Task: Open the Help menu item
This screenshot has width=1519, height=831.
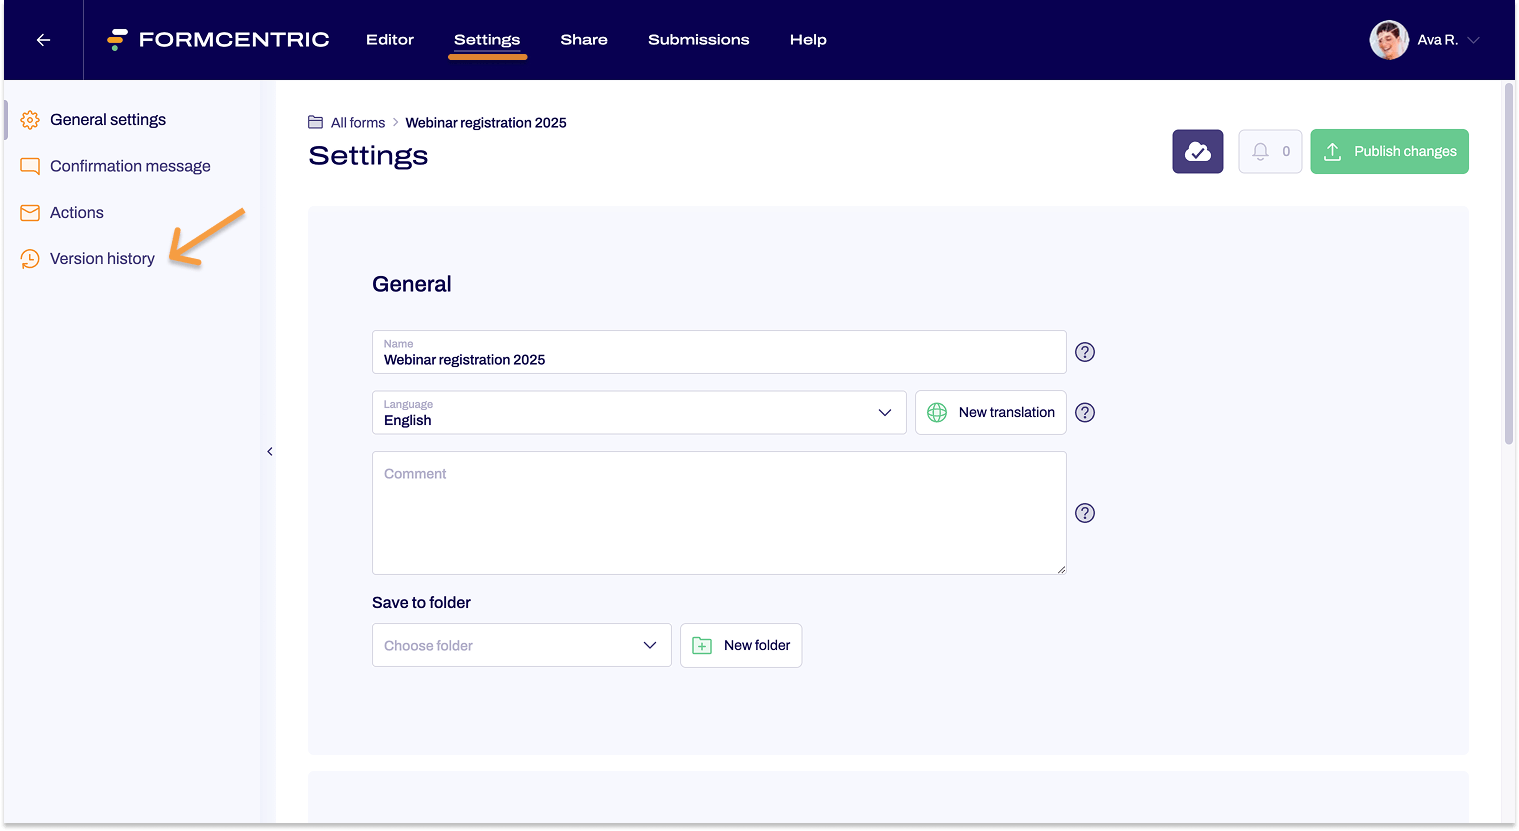Action: click(808, 40)
